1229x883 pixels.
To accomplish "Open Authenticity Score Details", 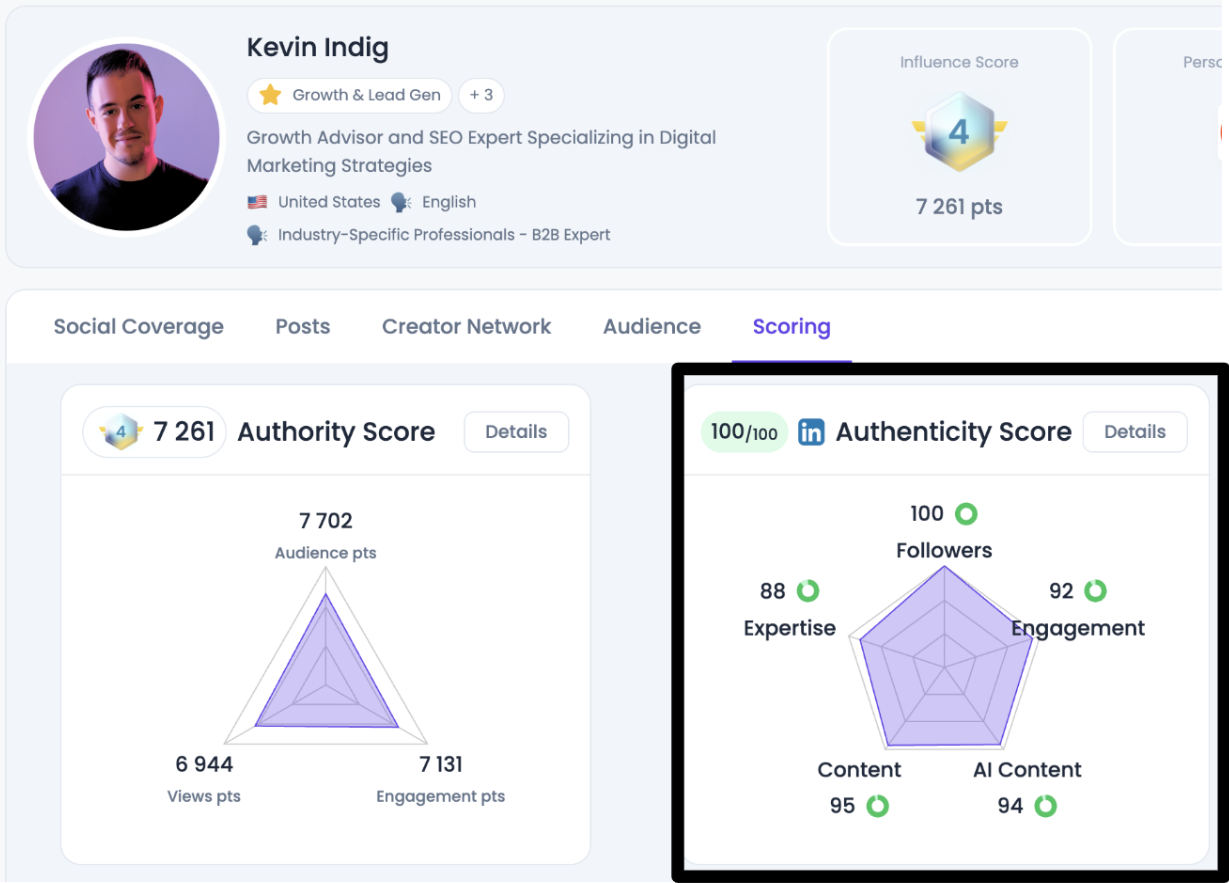I will (x=1135, y=432).
